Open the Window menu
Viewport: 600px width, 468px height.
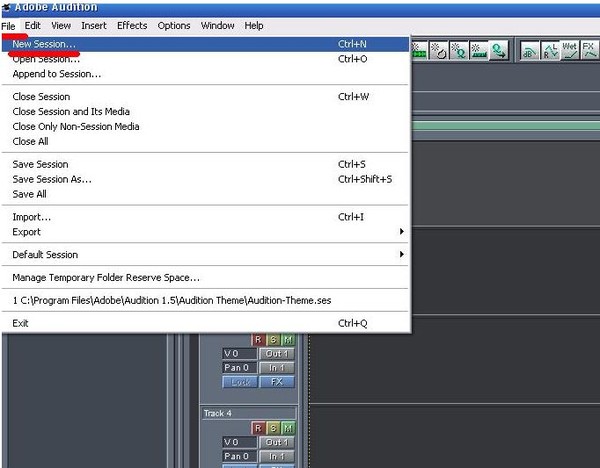[x=217, y=26]
